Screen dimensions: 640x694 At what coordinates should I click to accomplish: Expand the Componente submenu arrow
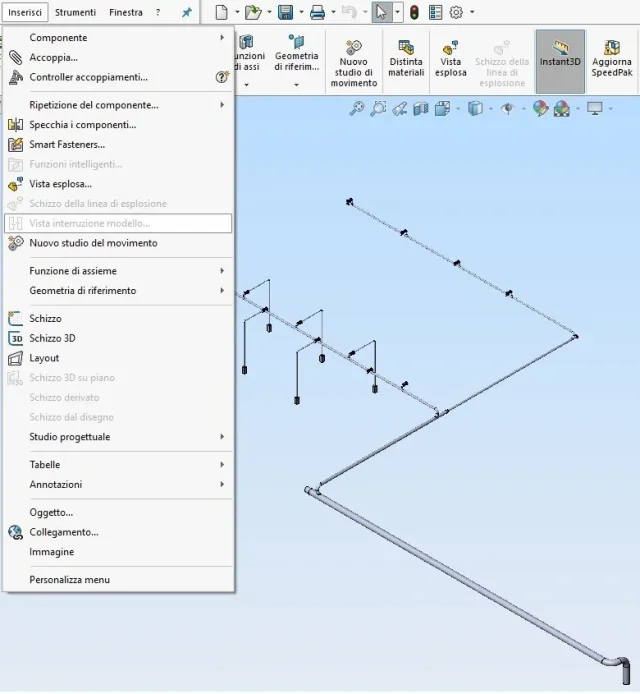coord(222,38)
